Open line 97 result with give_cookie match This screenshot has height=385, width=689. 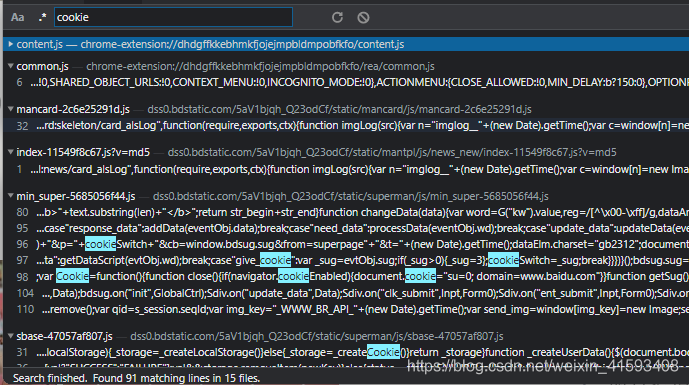point(346,260)
